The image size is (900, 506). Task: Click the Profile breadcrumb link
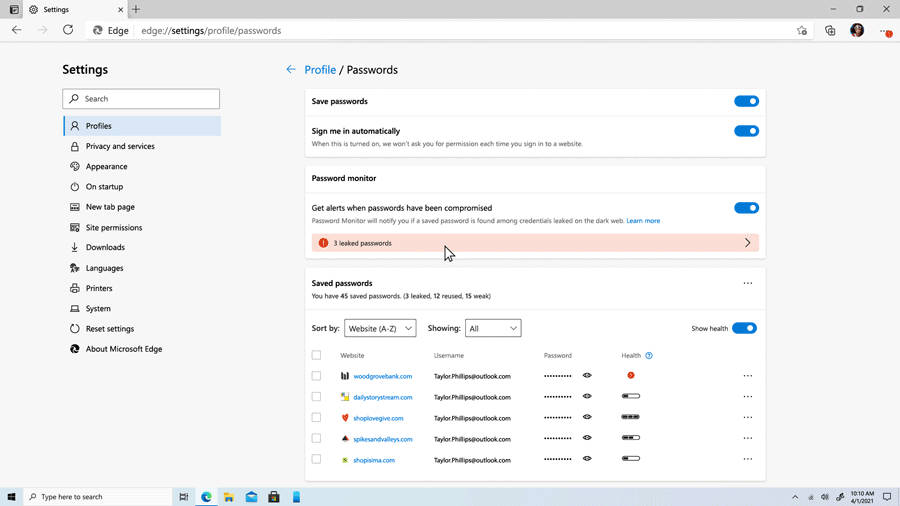click(x=320, y=69)
